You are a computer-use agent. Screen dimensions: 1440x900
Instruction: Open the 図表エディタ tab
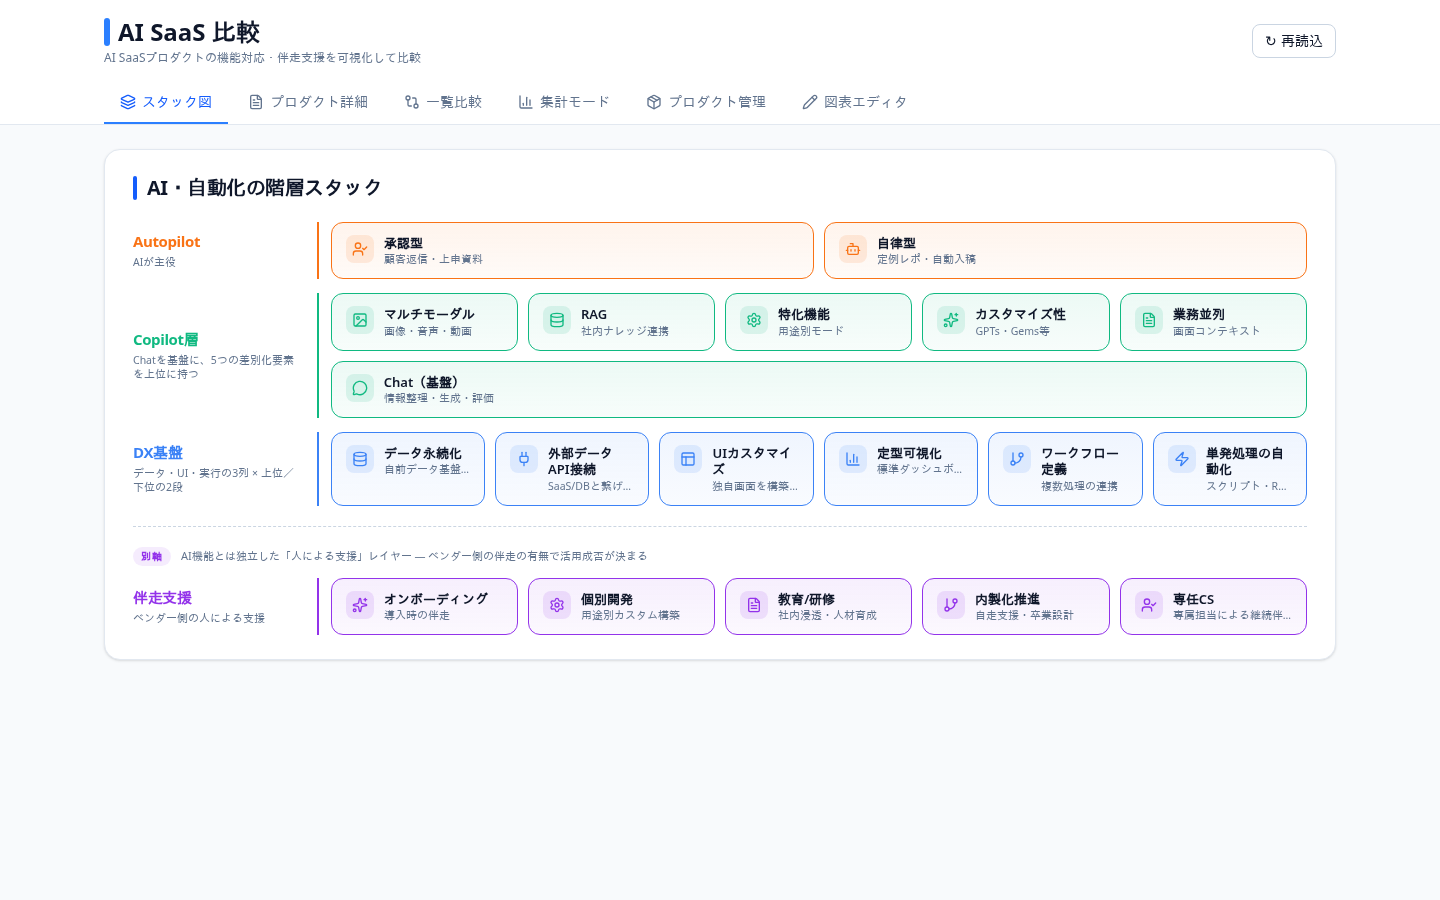pyautogui.click(x=855, y=102)
